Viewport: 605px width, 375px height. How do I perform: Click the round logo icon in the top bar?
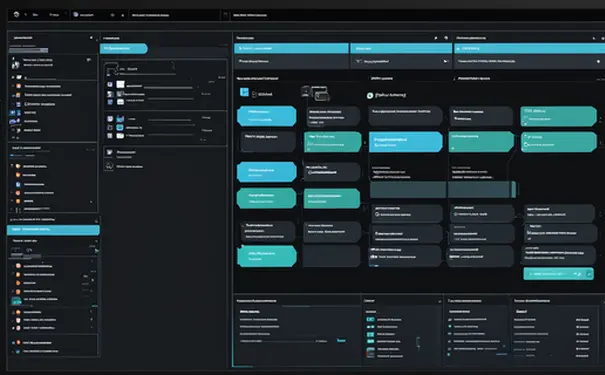(16, 15)
